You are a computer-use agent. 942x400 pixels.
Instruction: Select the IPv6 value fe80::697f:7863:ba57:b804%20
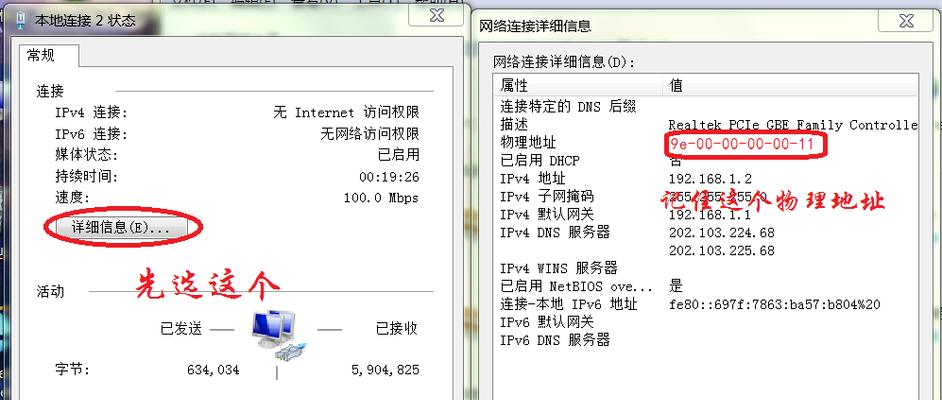[774, 305]
